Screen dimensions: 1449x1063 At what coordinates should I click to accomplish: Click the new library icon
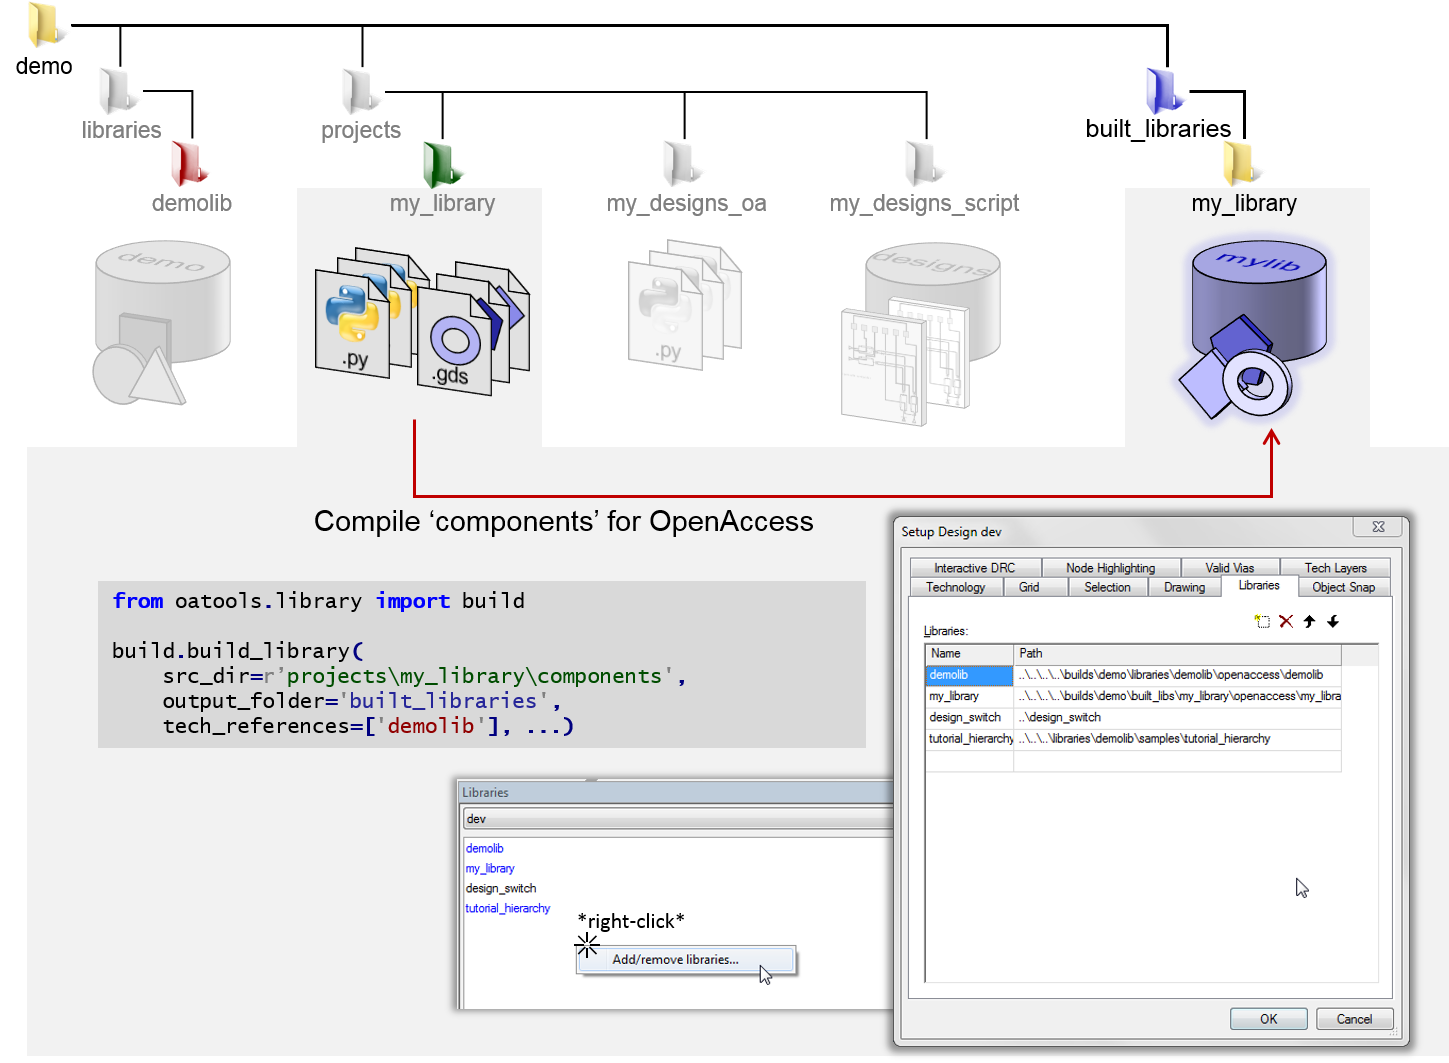pyautogui.click(x=1262, y=622)
